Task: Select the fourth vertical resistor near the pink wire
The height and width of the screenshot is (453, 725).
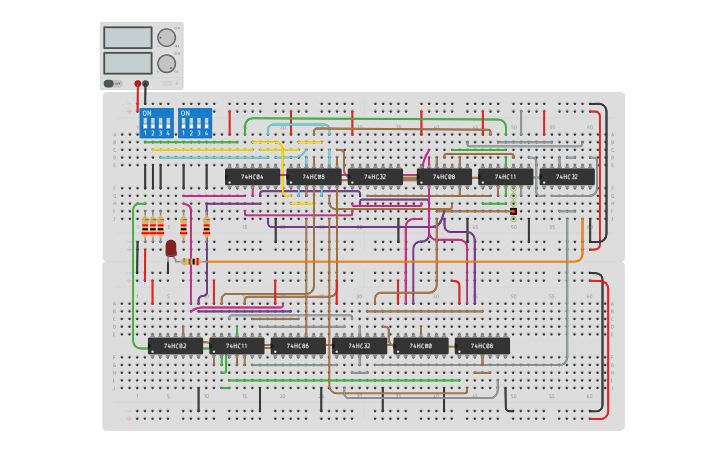Action: click(184, 226)
